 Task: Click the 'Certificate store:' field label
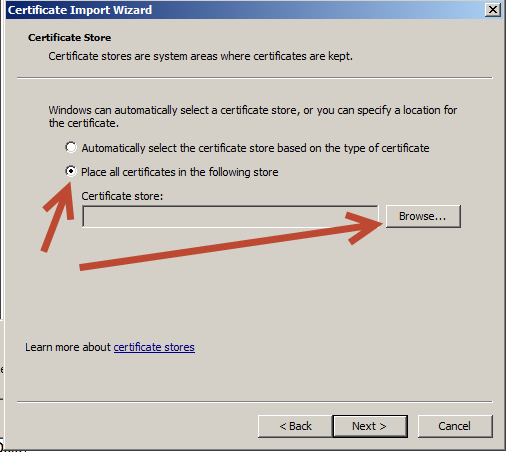pyautogui.click(x=122, y=196)
